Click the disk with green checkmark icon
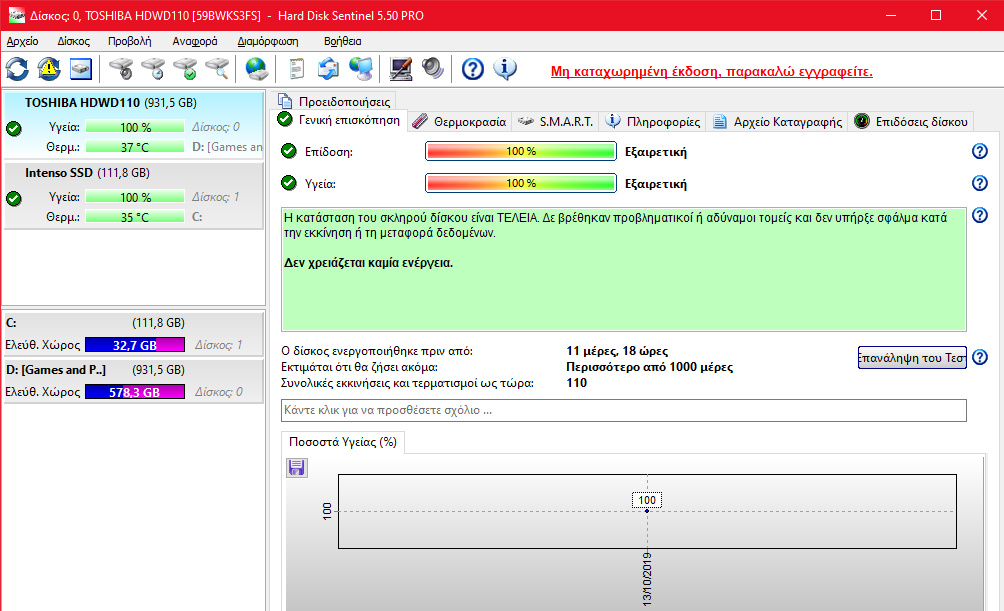 (x=185, y=69)
